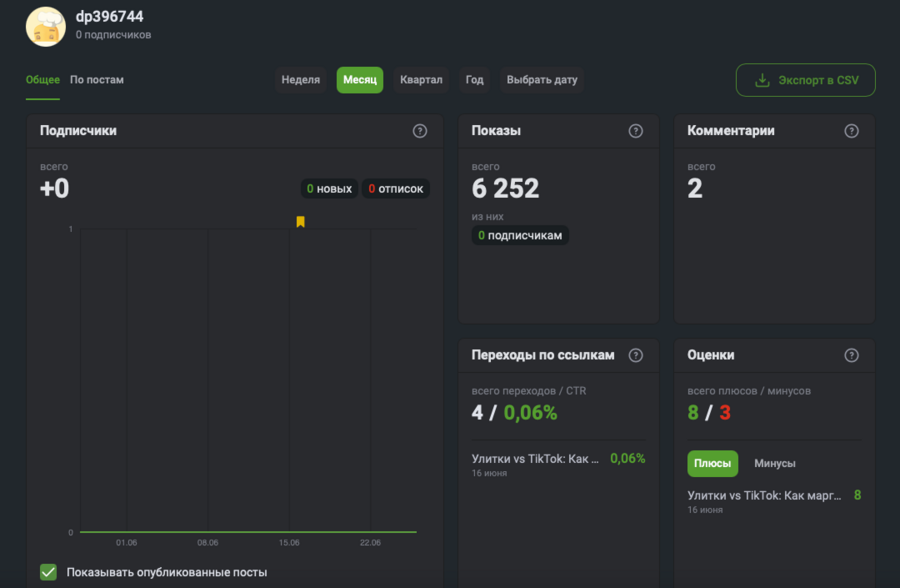Click Экспорт в CSV button
This screenshot has width=900, height=588.
805,80
